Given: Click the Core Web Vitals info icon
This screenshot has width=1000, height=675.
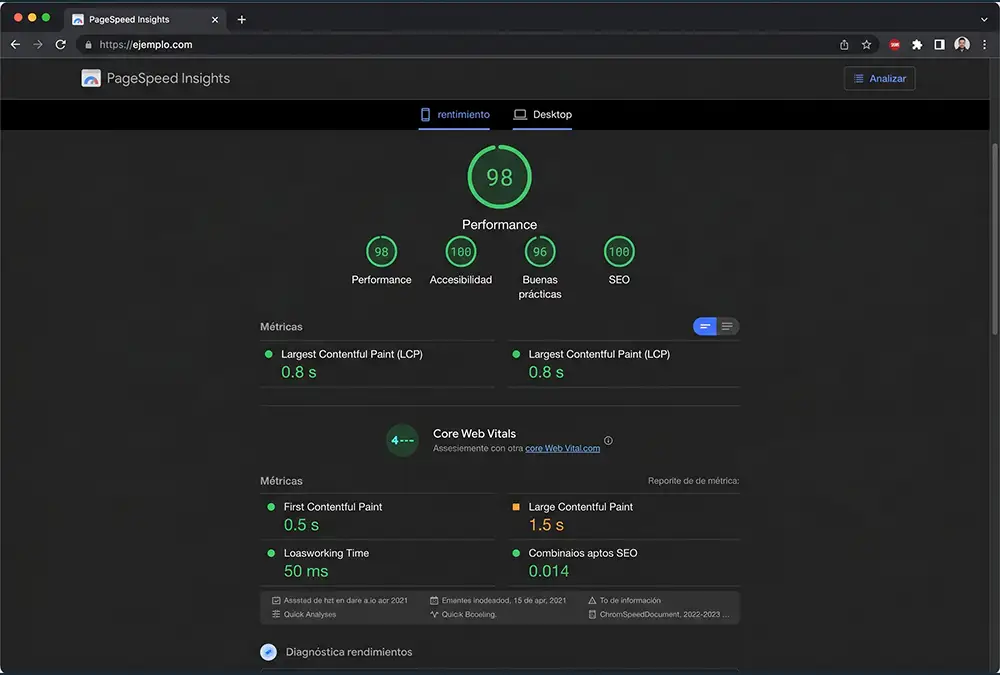Looking at the screenshot, I should point(608,440).
